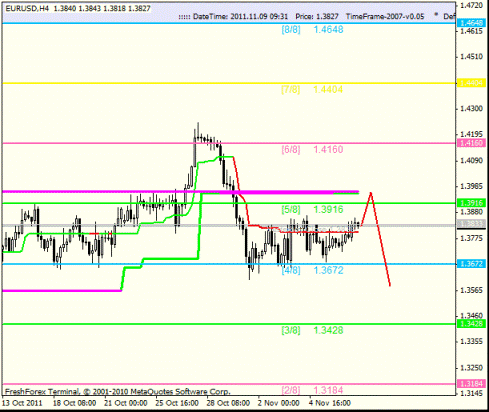
Task: Select the pink 1.4160 axis label
Action: tap(470, 143)
